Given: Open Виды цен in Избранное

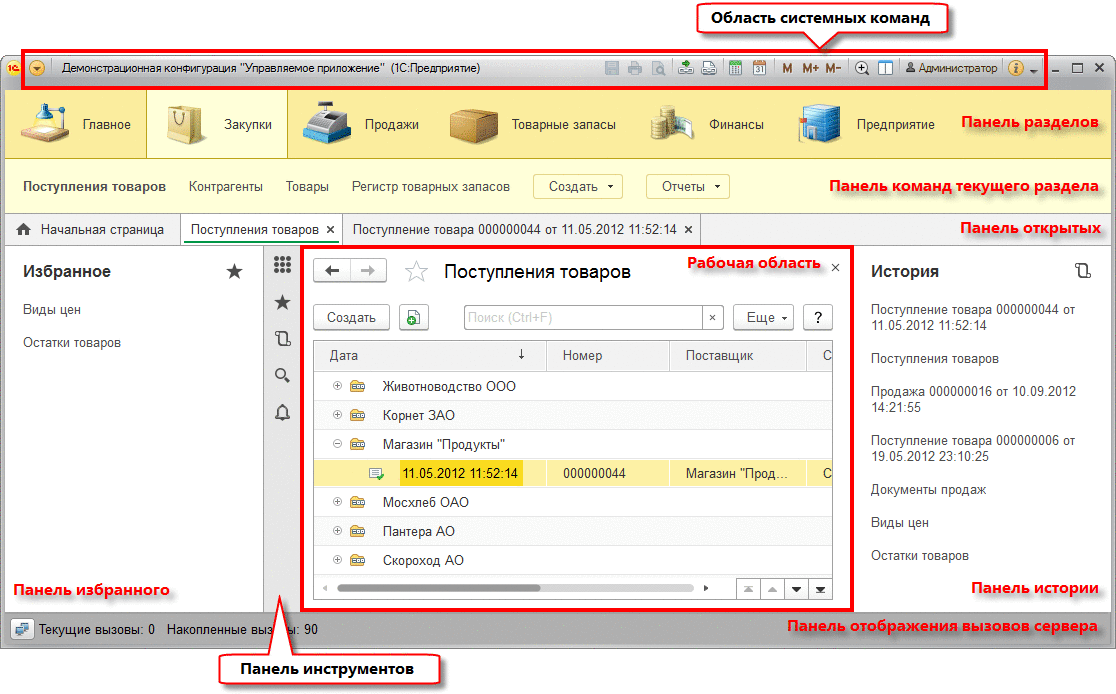Looking at the screenshot, I should coord(52,310).
